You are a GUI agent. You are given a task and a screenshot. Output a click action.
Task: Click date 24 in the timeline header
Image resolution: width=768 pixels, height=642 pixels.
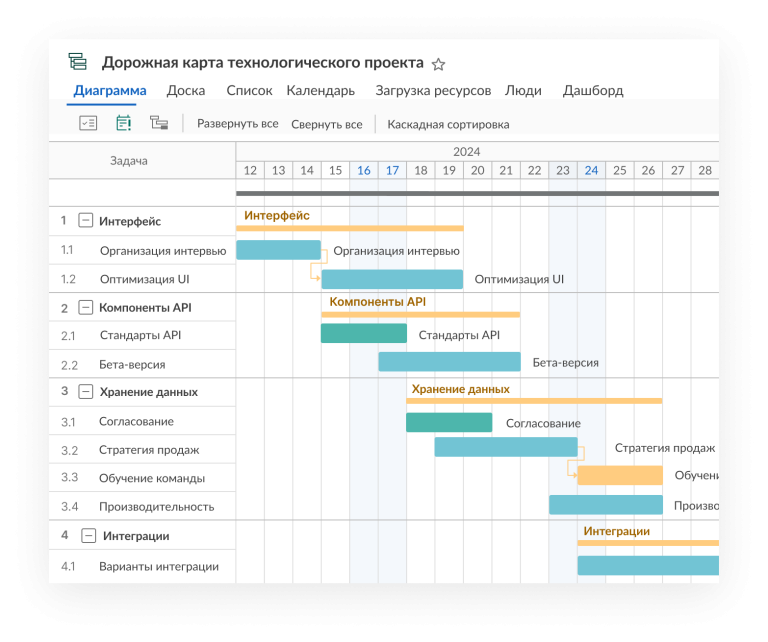[x=591, y=171]
